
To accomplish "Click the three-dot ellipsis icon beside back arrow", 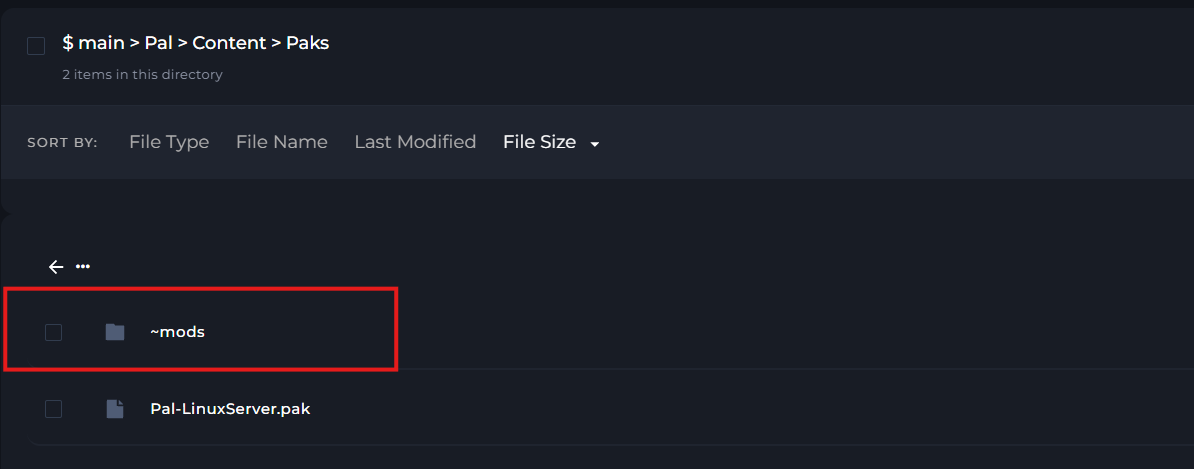I will click(x=83, y=267).
